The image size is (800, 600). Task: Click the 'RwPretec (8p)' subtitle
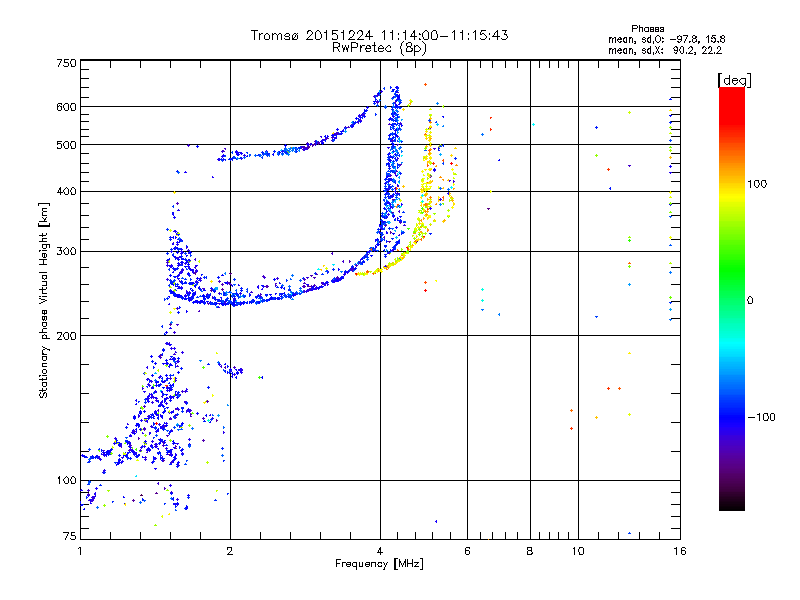coord(379,48)
